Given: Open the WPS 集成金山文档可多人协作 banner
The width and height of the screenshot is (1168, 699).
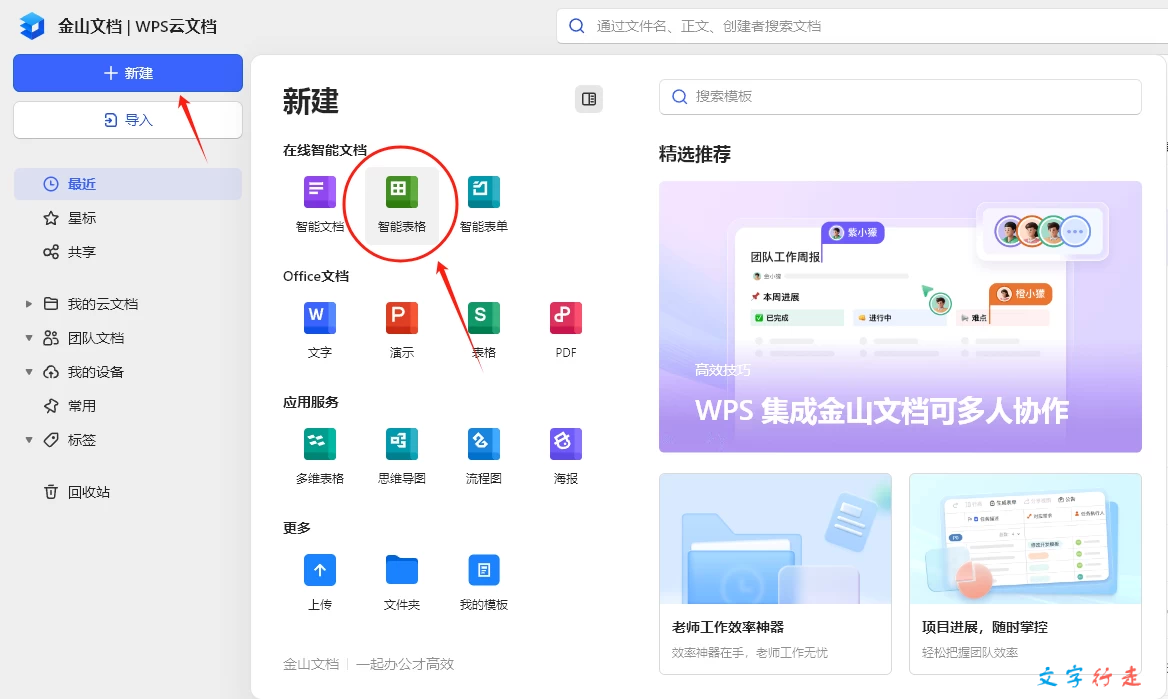Looking at the screenshot, I should coord(900,317).
